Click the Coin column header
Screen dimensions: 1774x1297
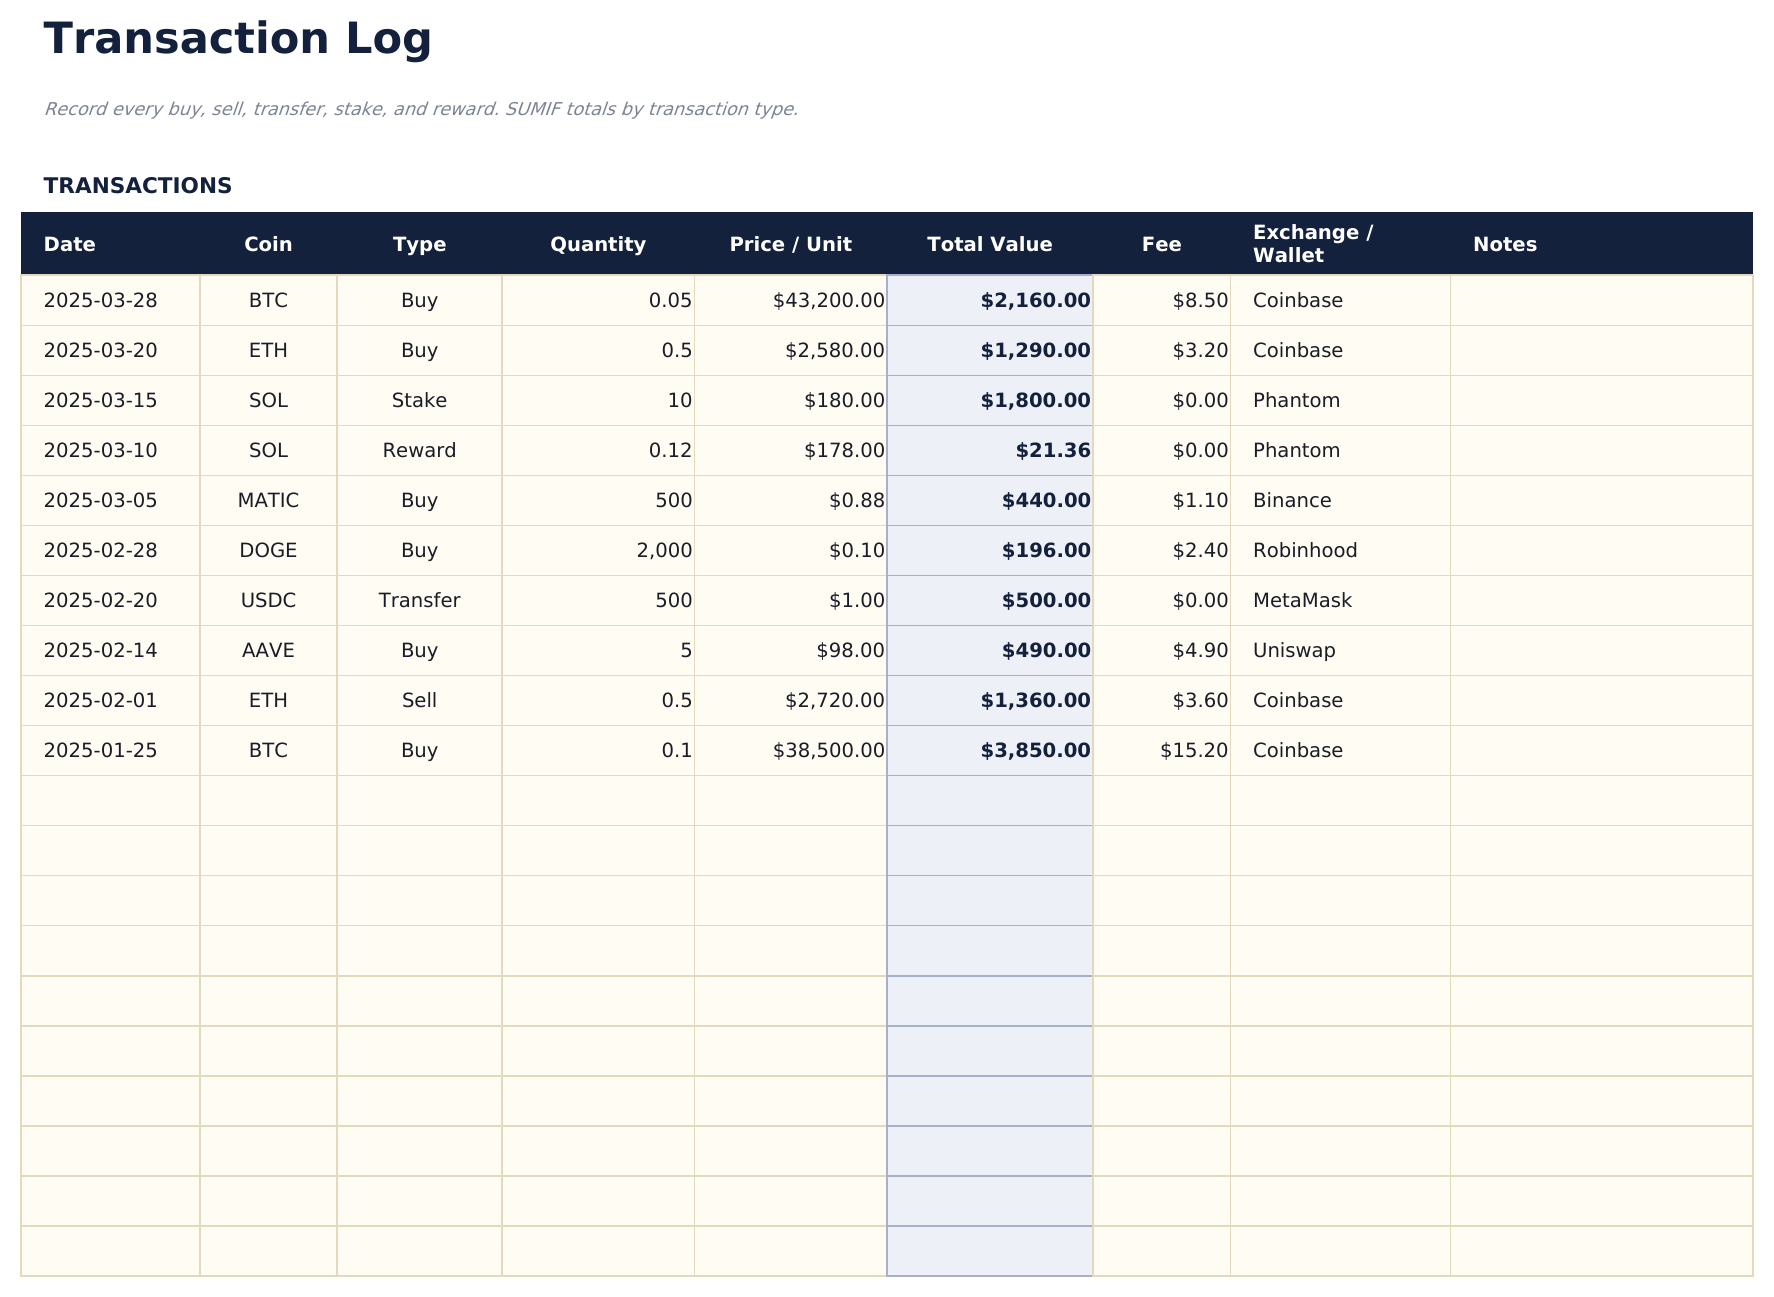coord(268,244)
